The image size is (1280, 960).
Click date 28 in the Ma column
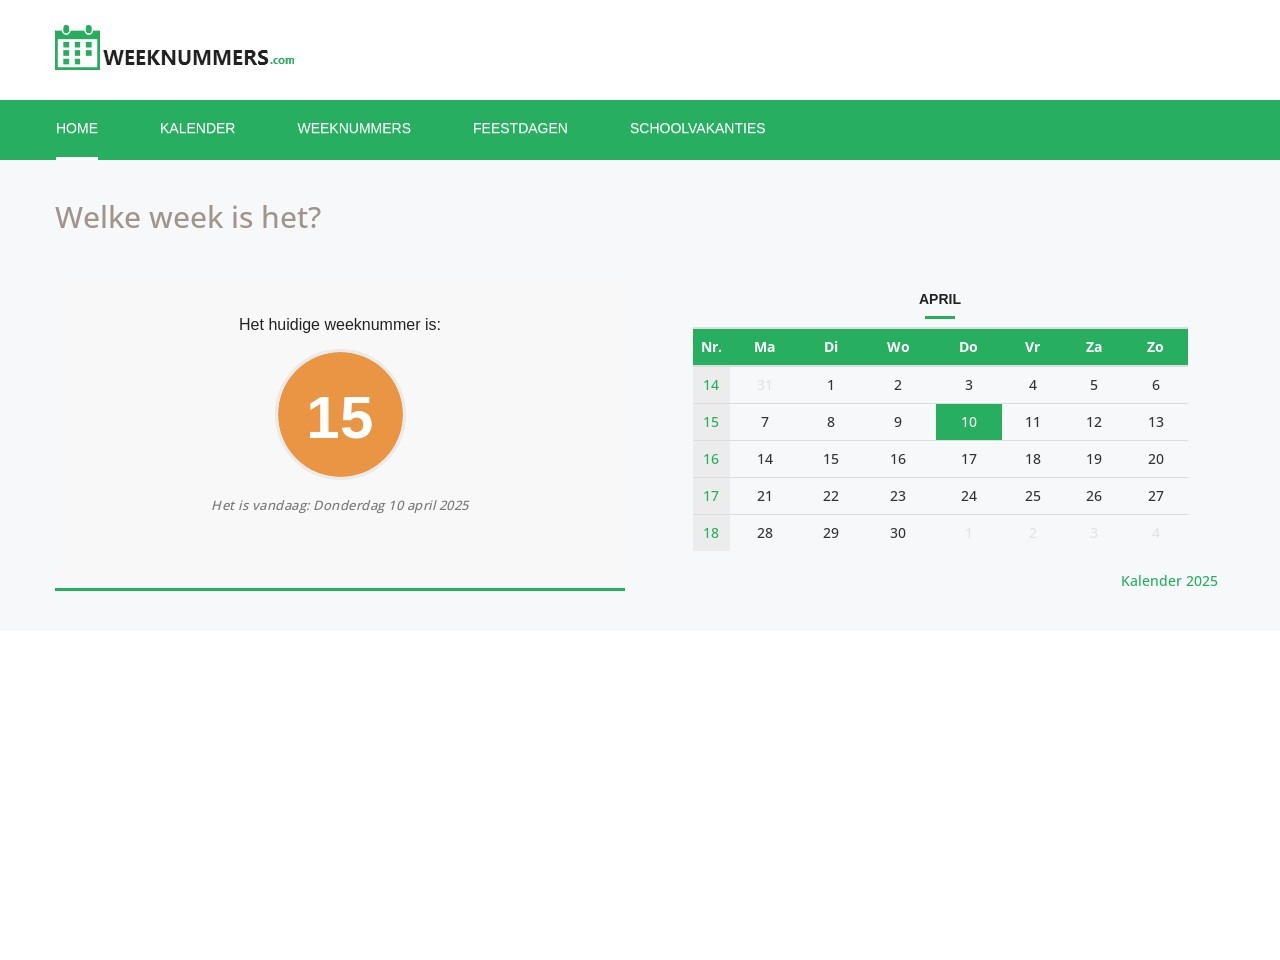tap(765, 533)
